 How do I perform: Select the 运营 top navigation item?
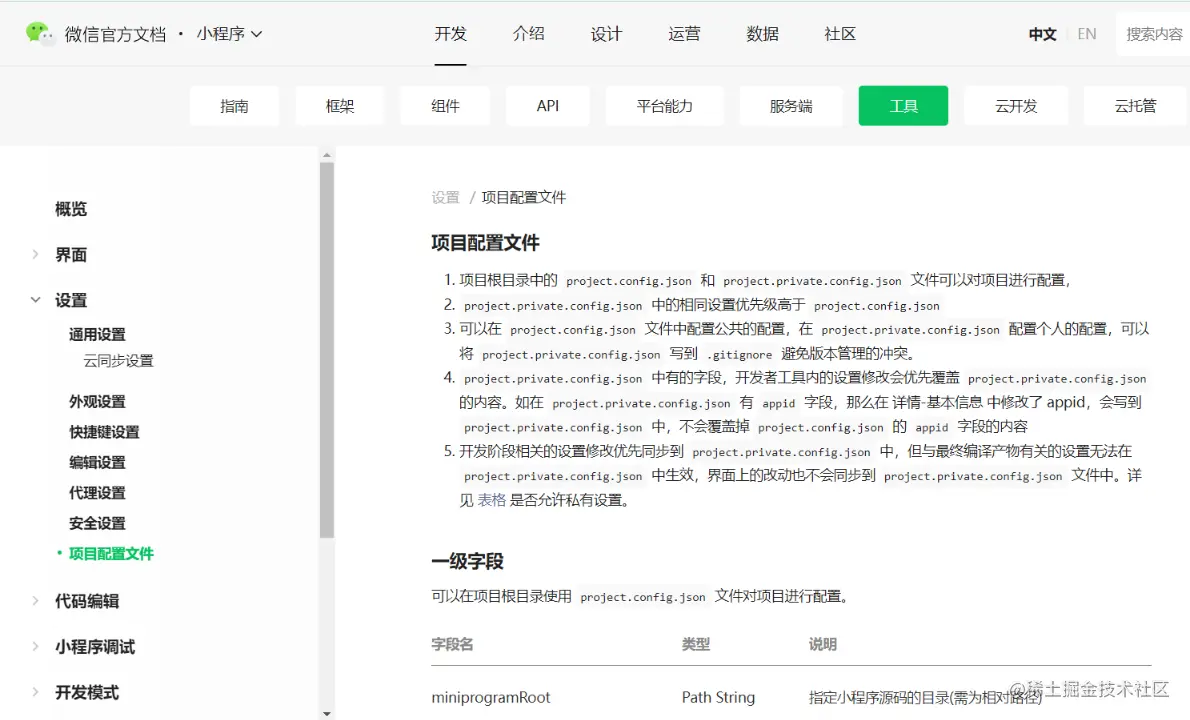point(684,33)
